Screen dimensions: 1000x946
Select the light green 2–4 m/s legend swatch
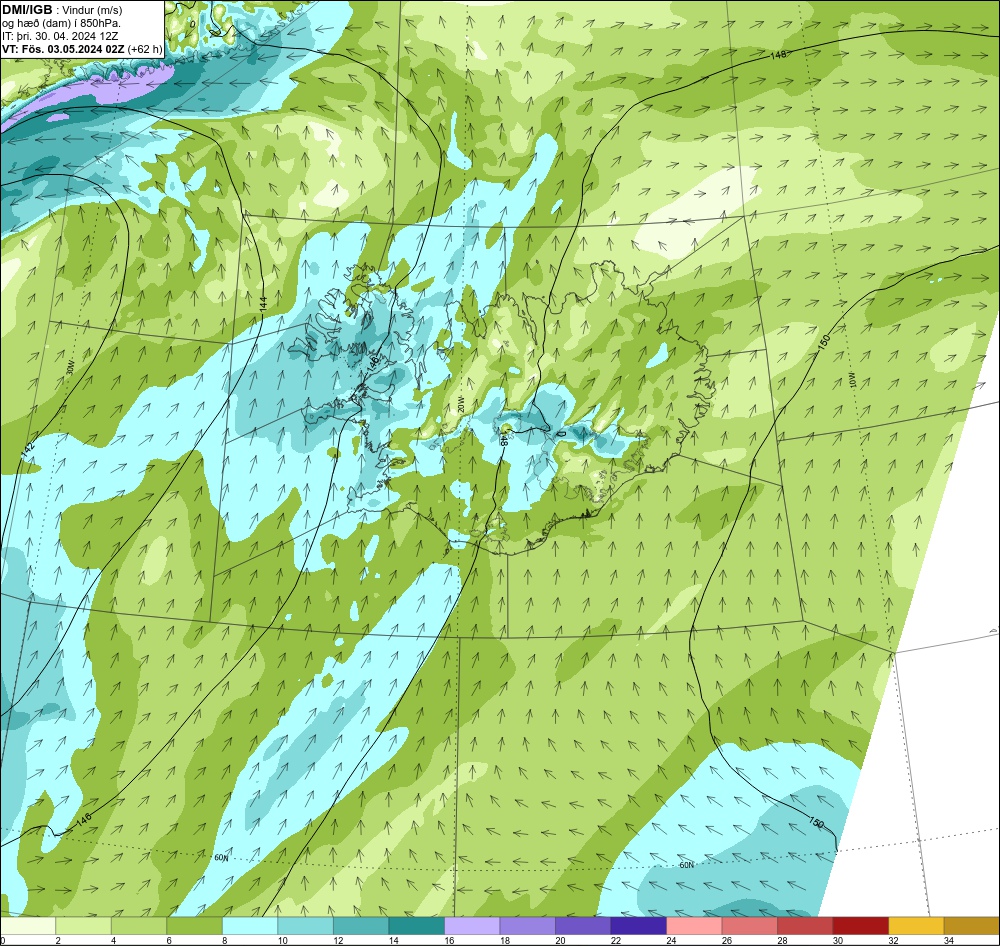[x=84, y=926]
